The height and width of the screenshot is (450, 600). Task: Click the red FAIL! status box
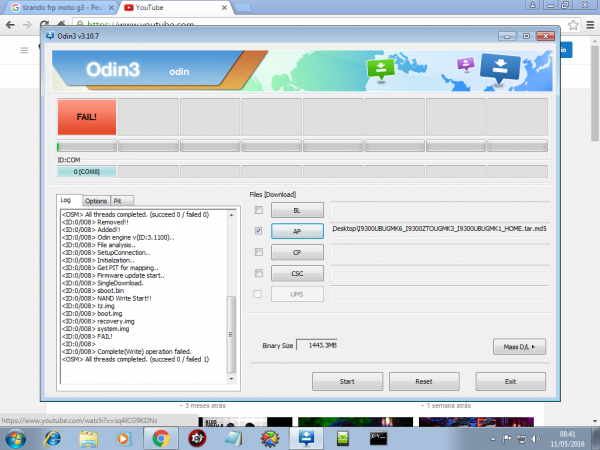(87, 117)
